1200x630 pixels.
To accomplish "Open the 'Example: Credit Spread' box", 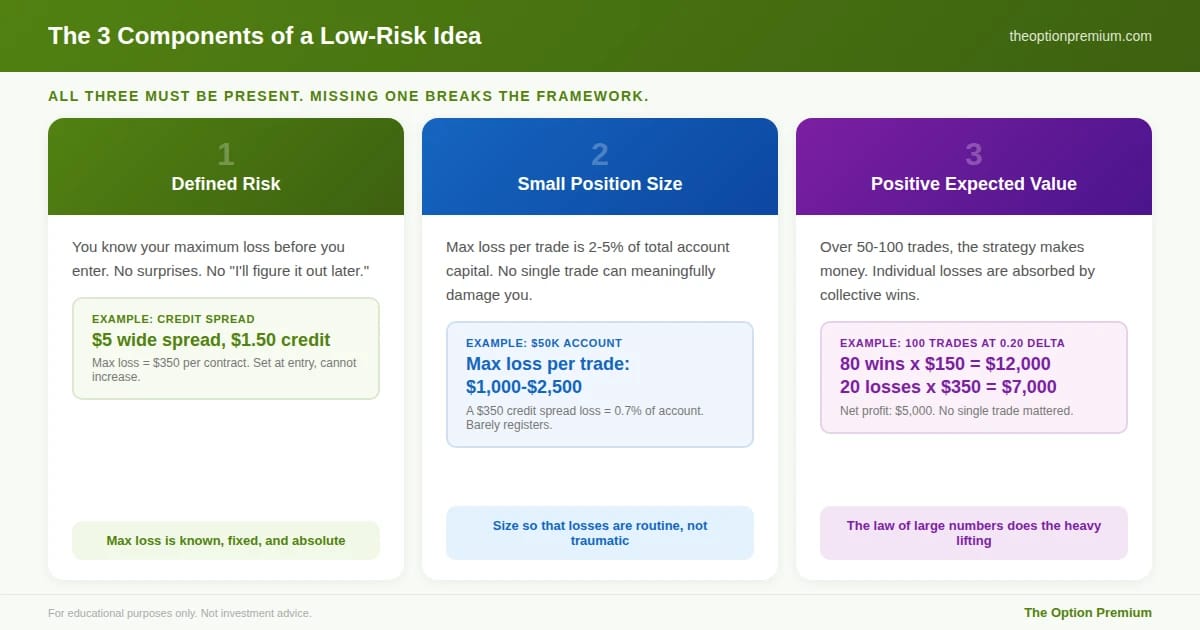I will point(226,348).
